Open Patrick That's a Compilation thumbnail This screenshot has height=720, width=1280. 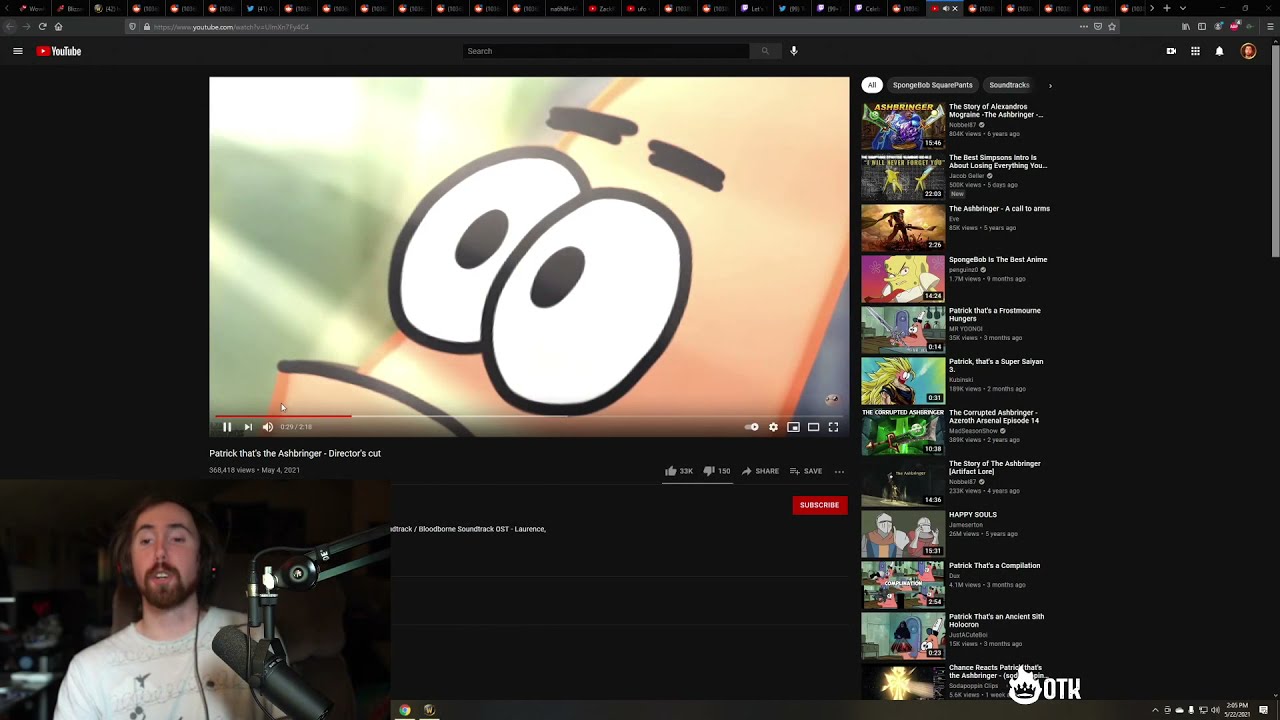tap(903, 584)
